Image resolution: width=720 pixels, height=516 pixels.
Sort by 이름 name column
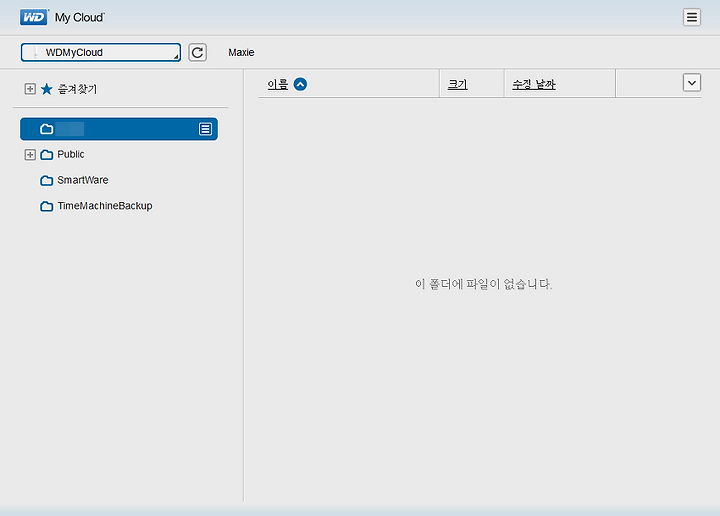point(277,84)
